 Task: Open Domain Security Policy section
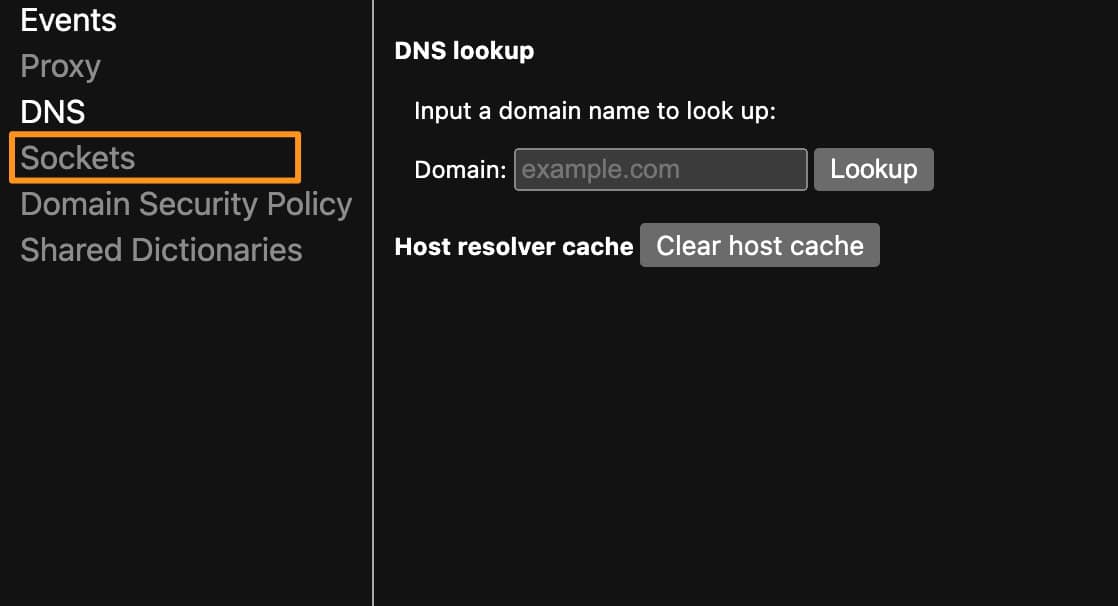pos(186,204)
